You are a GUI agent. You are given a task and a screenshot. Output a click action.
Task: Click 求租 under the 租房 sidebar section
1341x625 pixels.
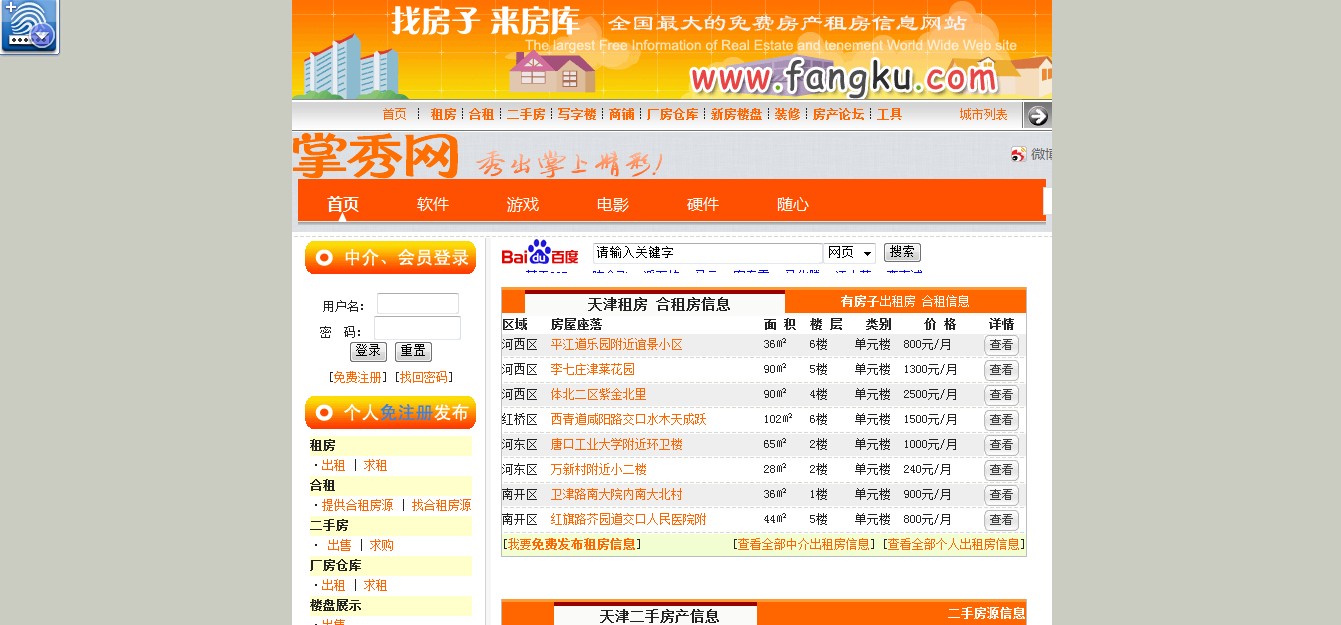pos(375,465)
